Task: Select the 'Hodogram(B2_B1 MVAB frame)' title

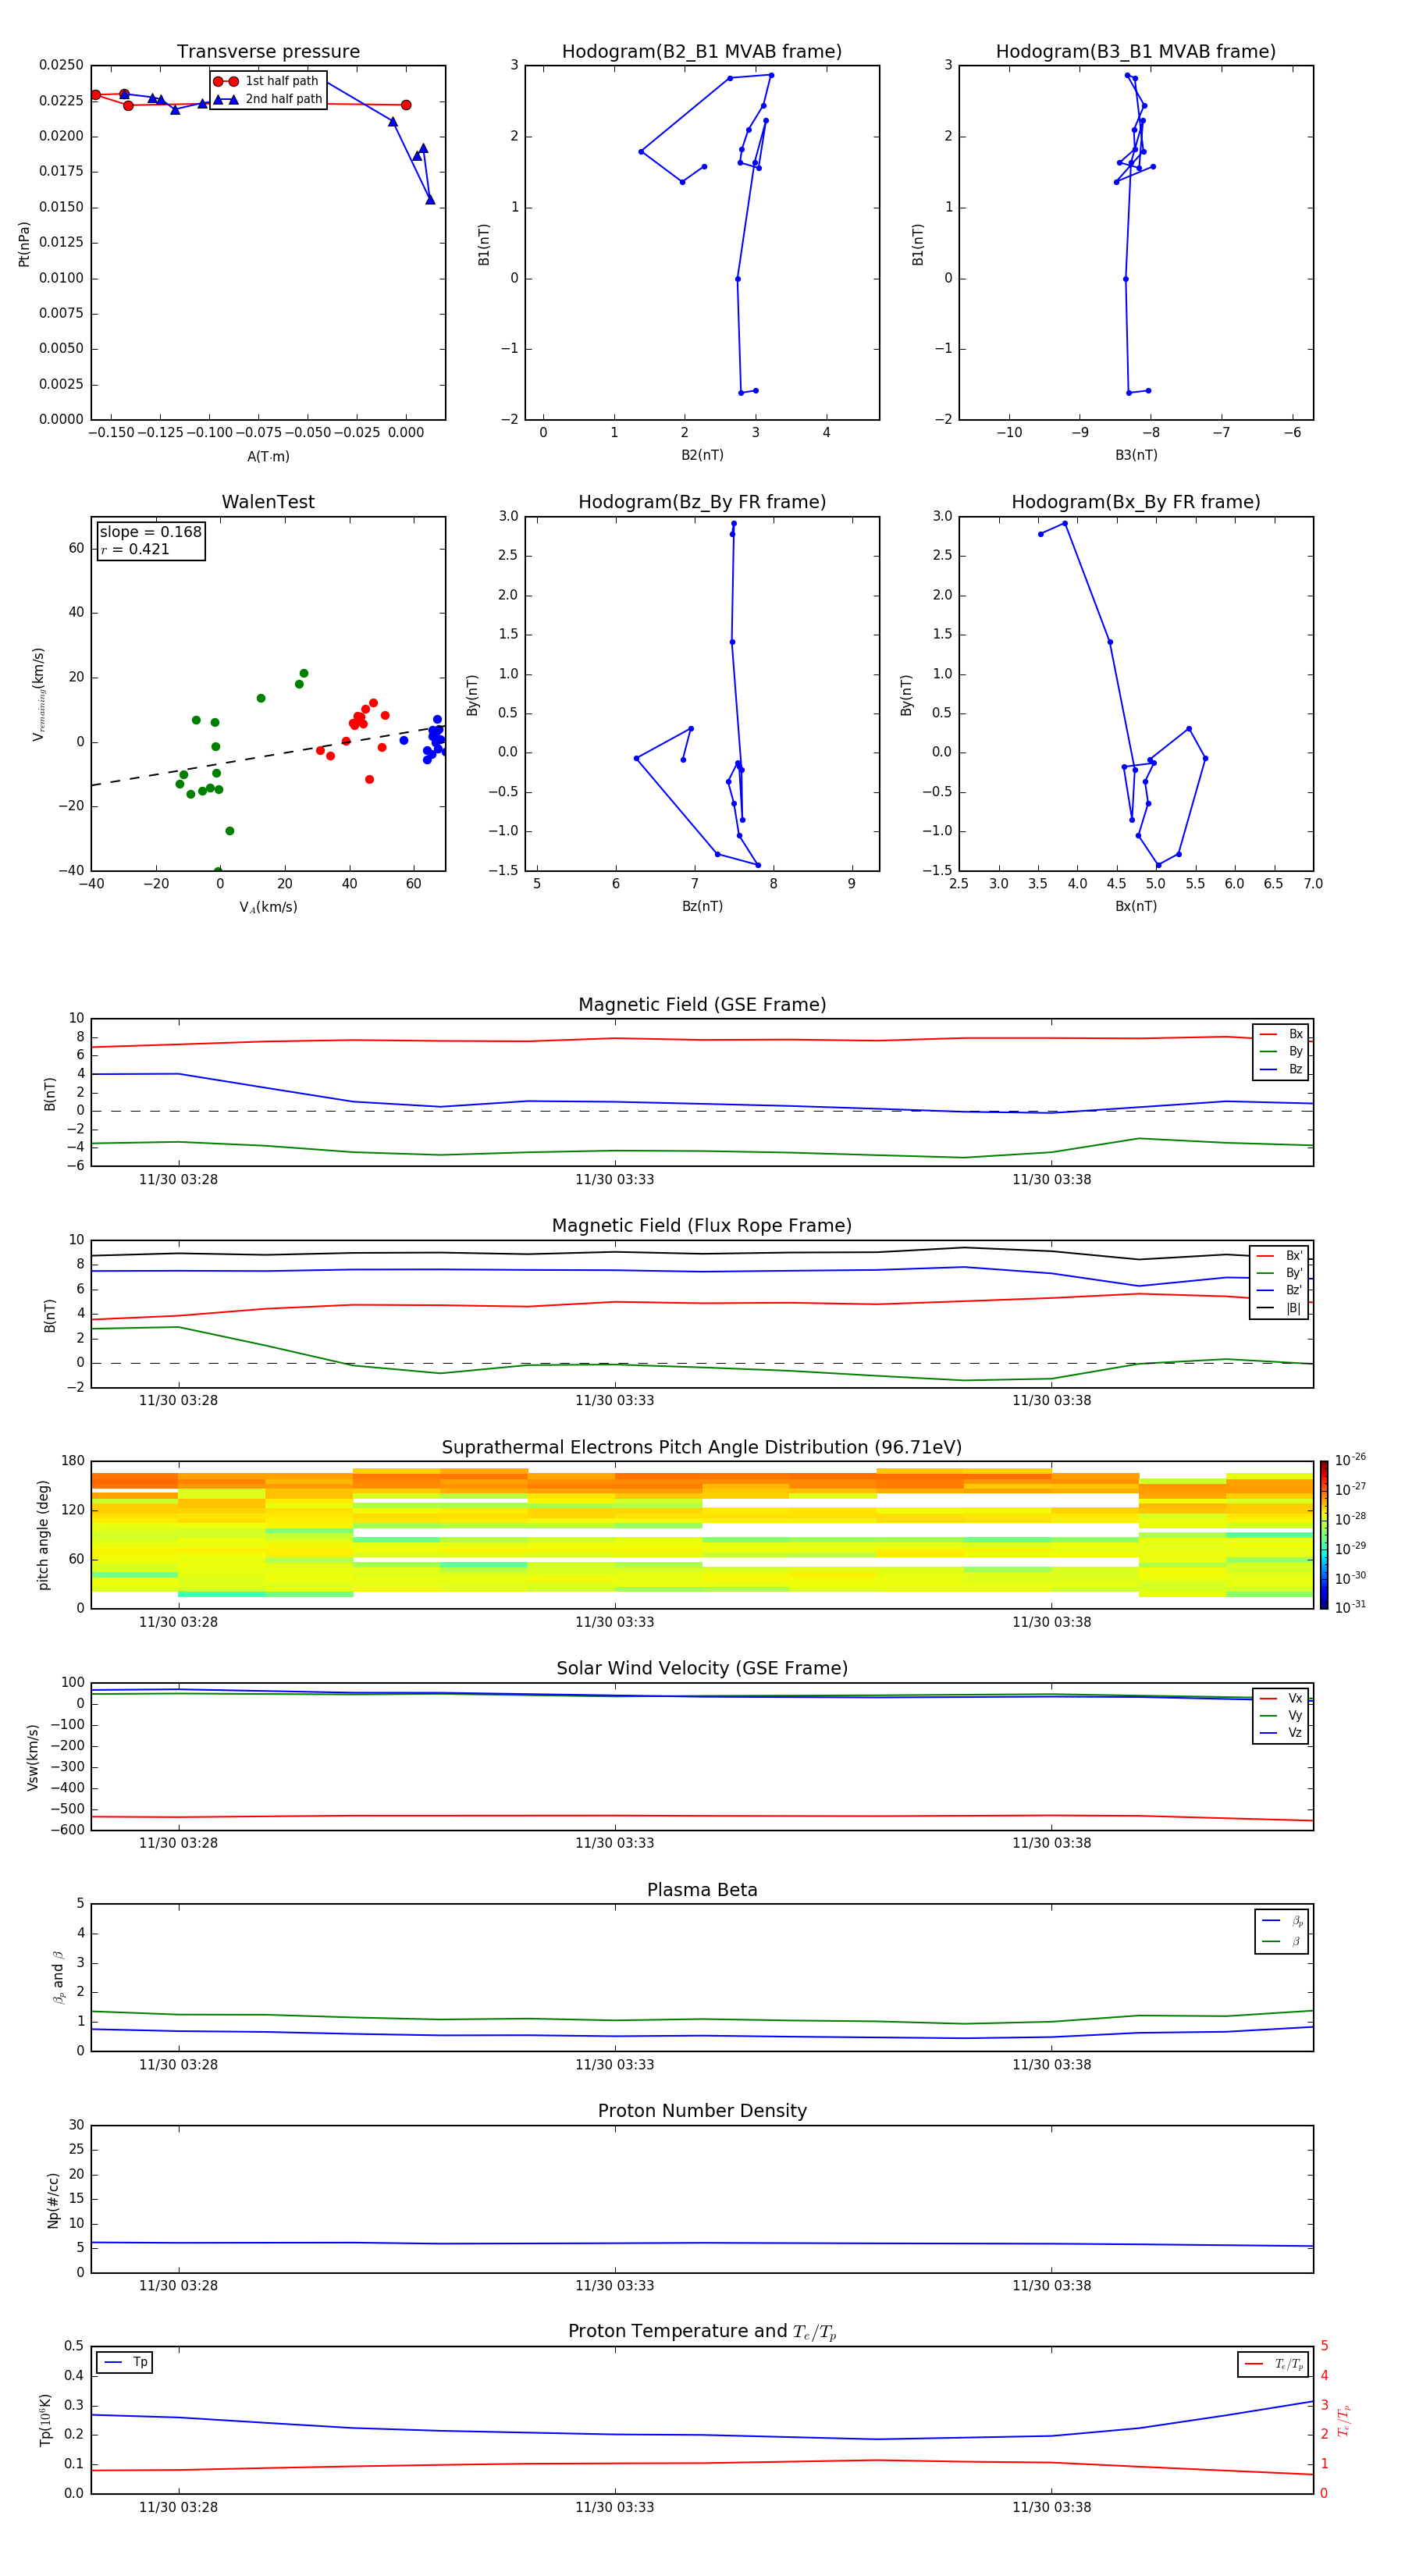Action: pos(702,52)
